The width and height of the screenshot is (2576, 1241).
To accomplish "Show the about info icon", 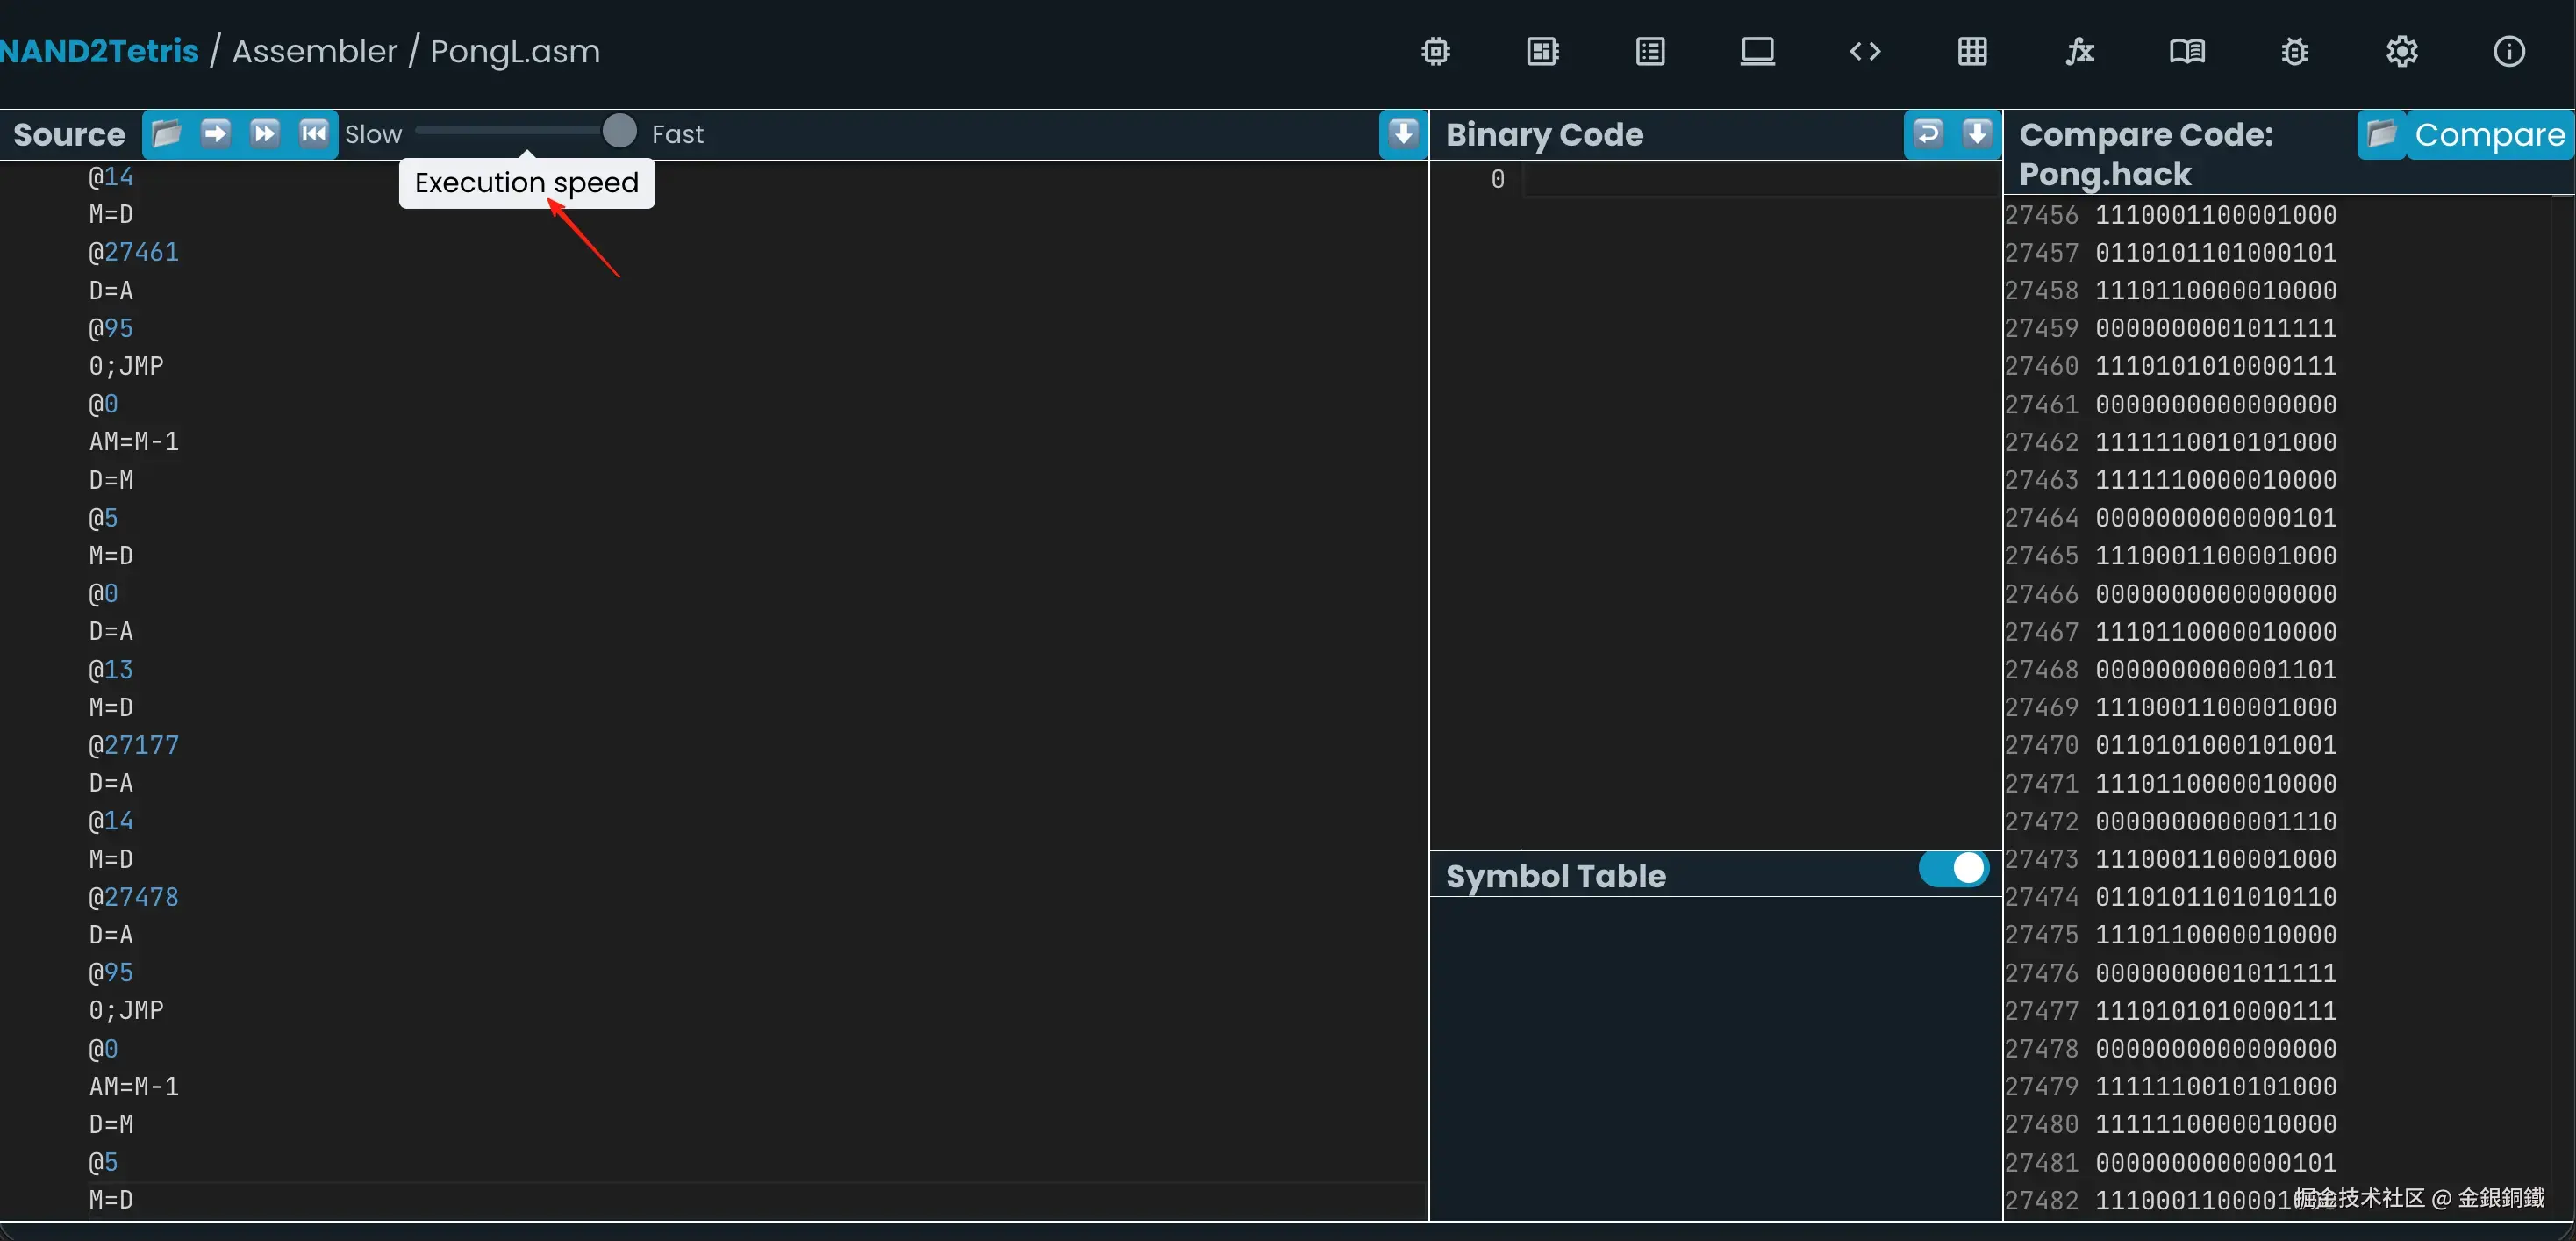I will [2509, 51].
